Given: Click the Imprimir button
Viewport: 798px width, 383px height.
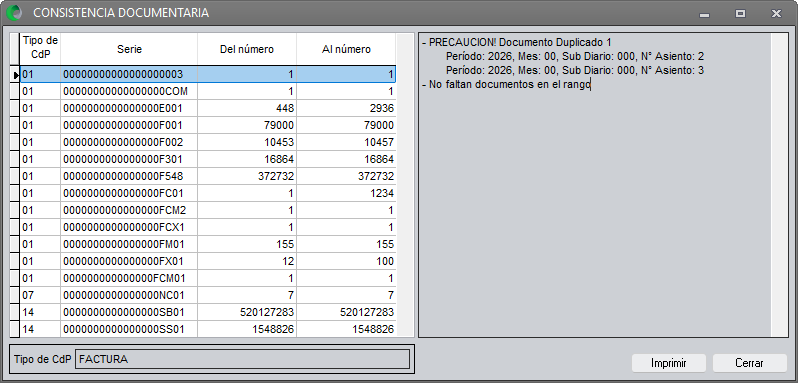Looking at the screenshot, I should point(669,363).
